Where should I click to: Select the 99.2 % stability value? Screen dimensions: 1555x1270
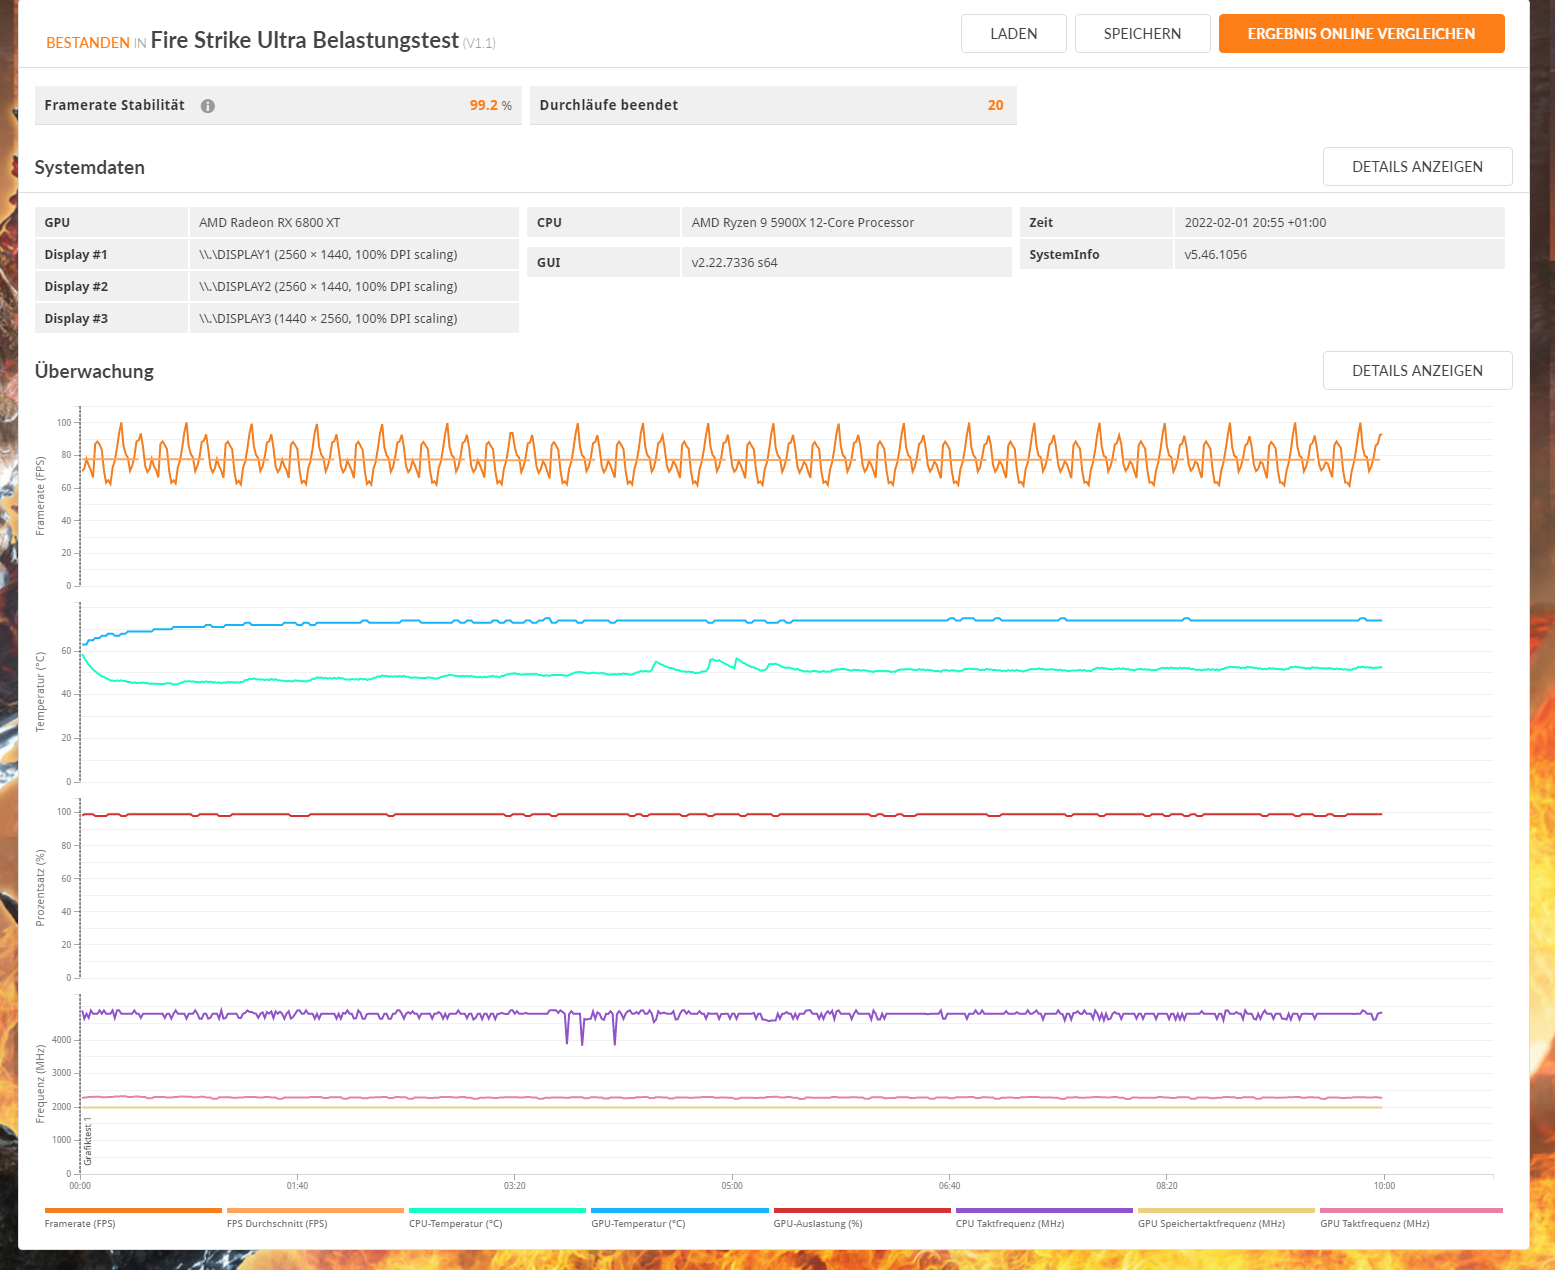point(490,105)
